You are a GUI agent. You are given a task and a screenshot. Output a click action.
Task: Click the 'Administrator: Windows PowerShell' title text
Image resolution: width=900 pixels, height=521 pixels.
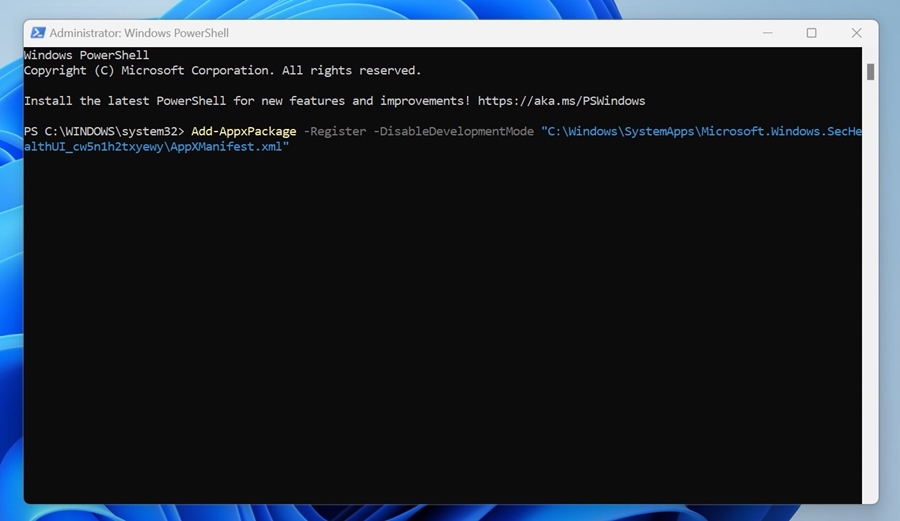139,33
